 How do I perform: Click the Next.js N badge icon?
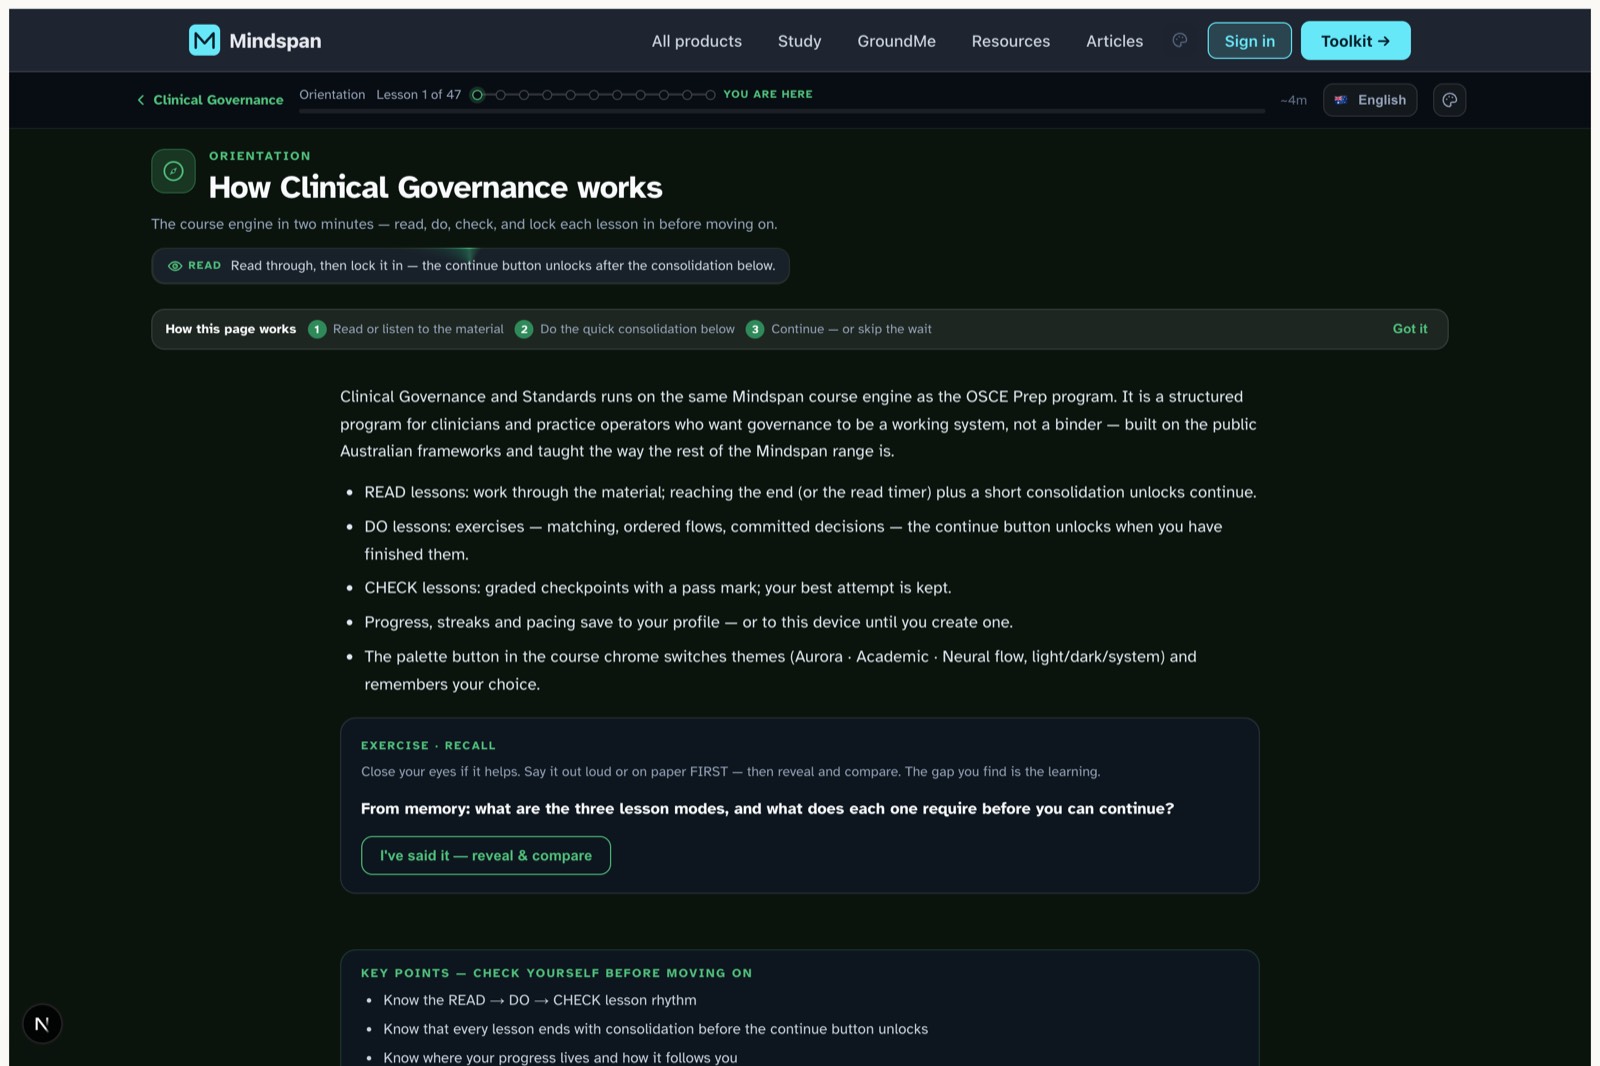tap(42, 1023)
